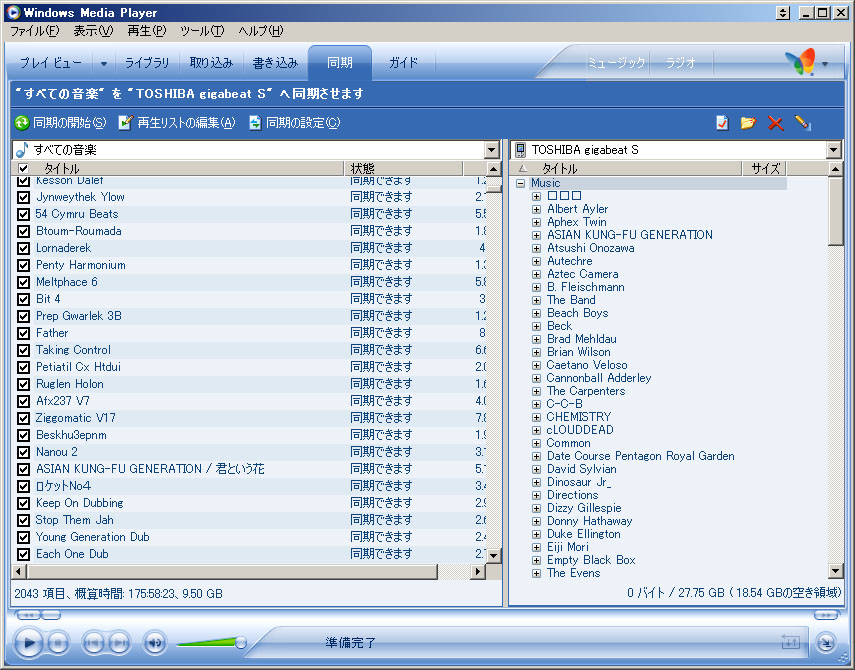This screenshot has height=670, width=855.
Task: Click the Play button
Action: pos(28,643)
